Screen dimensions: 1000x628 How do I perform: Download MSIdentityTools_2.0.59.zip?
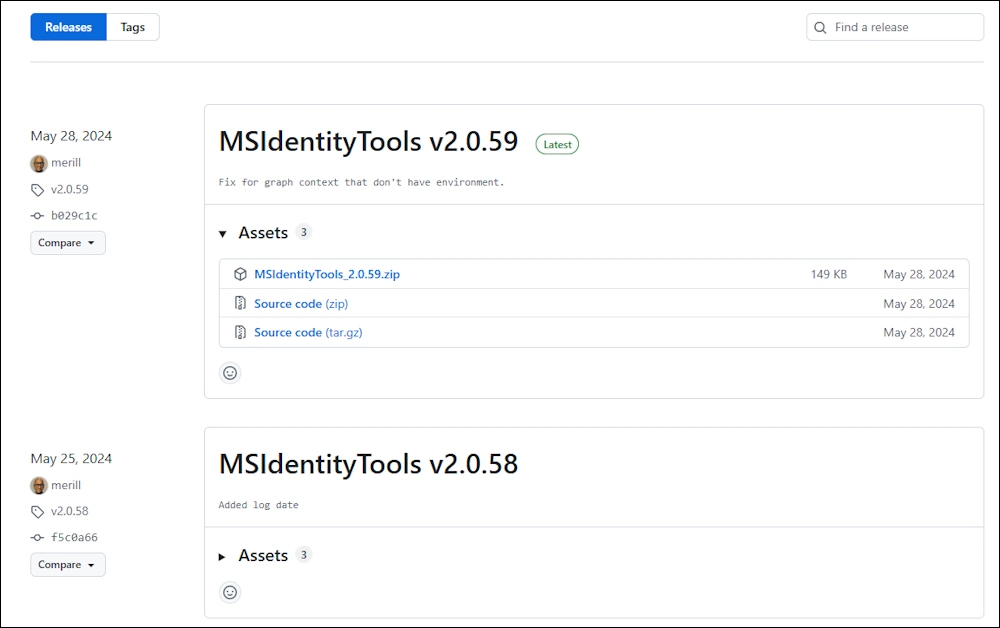point(327,274)
